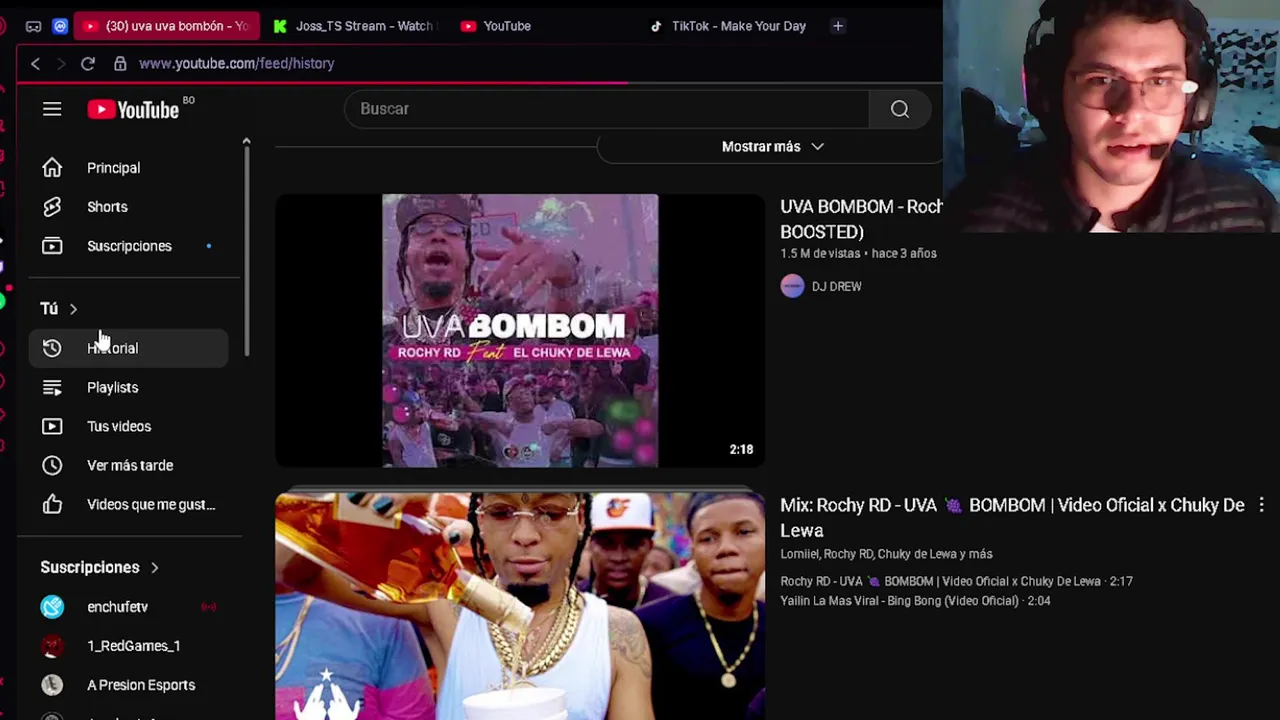Click the enchufetv channel avatar
The image size is (1280, 720).
coord(52,607)
